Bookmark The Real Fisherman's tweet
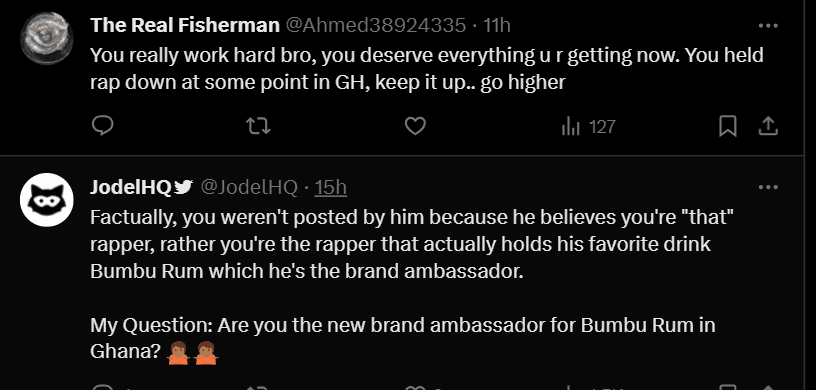The image size is (816, 390). 728,126
